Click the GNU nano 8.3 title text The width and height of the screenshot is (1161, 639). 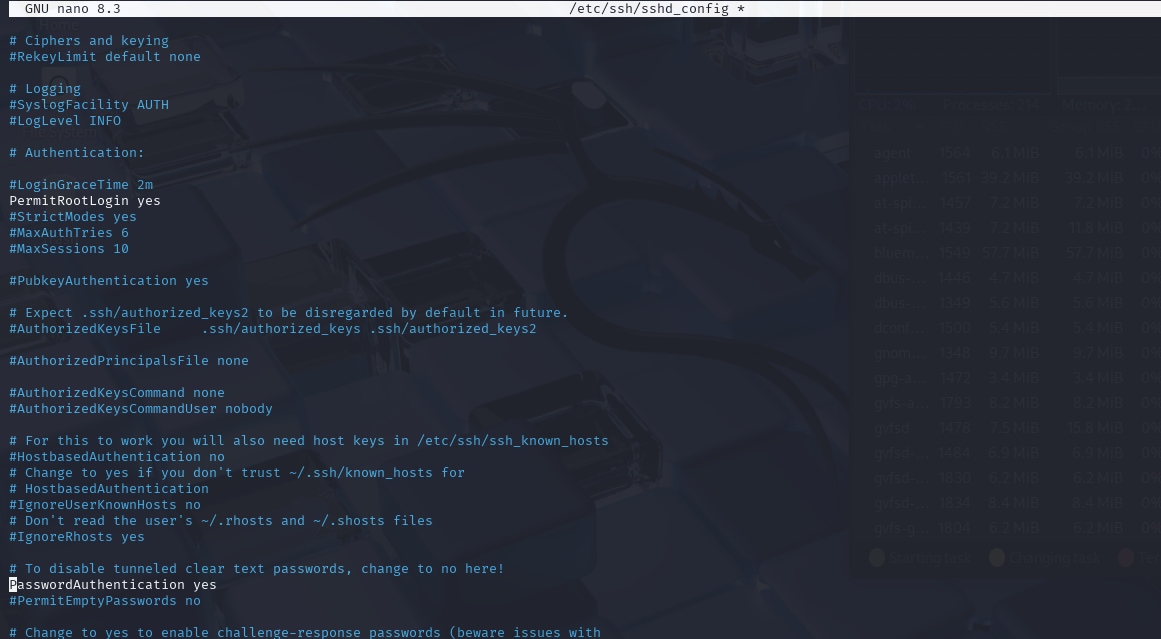click(72, 9)
